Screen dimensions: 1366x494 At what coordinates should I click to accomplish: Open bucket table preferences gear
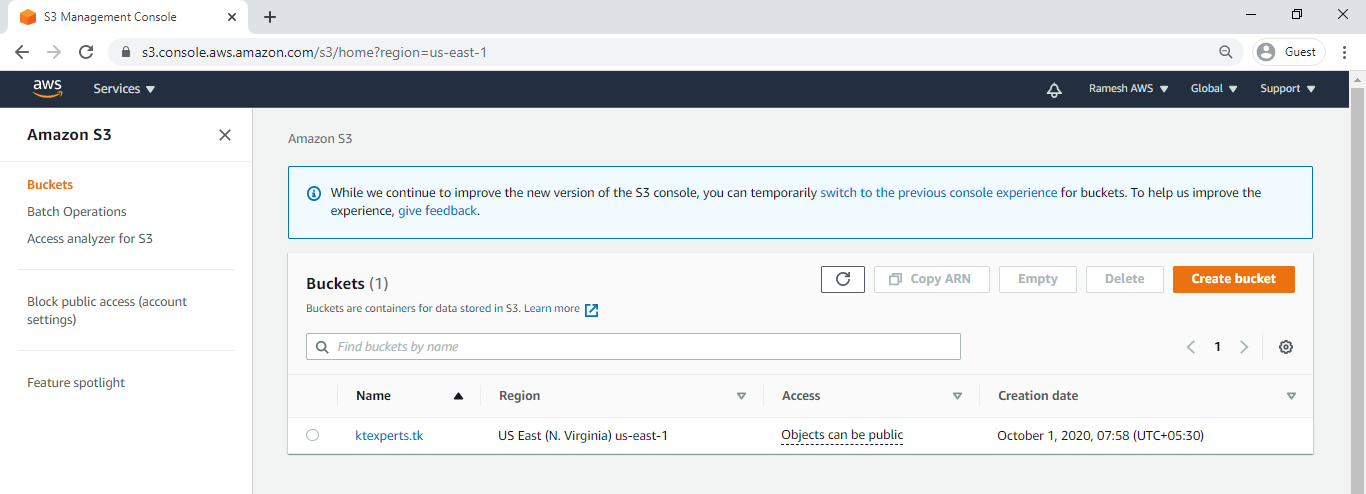(x=1286, y=347)
